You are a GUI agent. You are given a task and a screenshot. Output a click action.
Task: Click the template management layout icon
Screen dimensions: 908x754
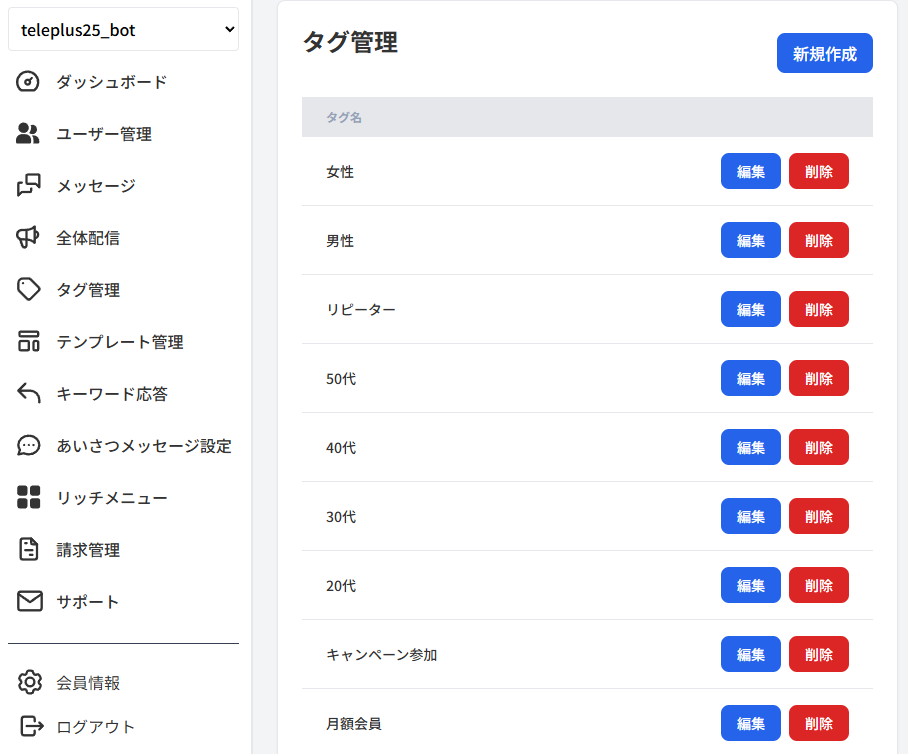click(x=28, y=342)
